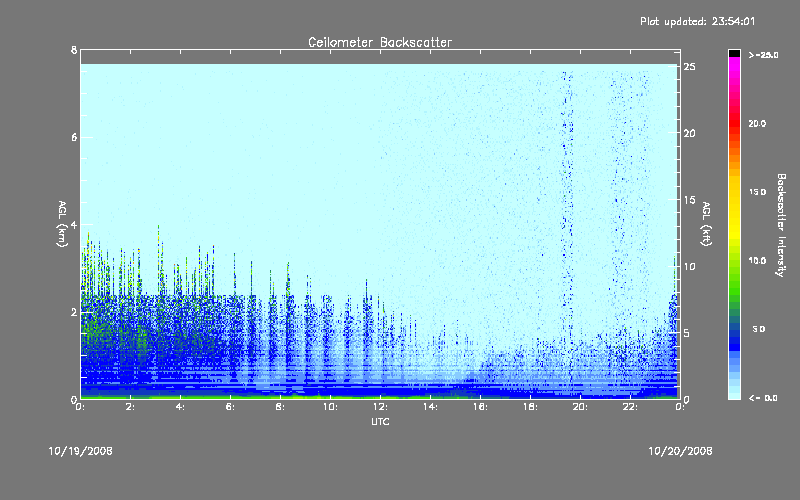This screenshot has width=800, height=500.
Task: Click the magenta colorbar segment near top
Action: 734,66
